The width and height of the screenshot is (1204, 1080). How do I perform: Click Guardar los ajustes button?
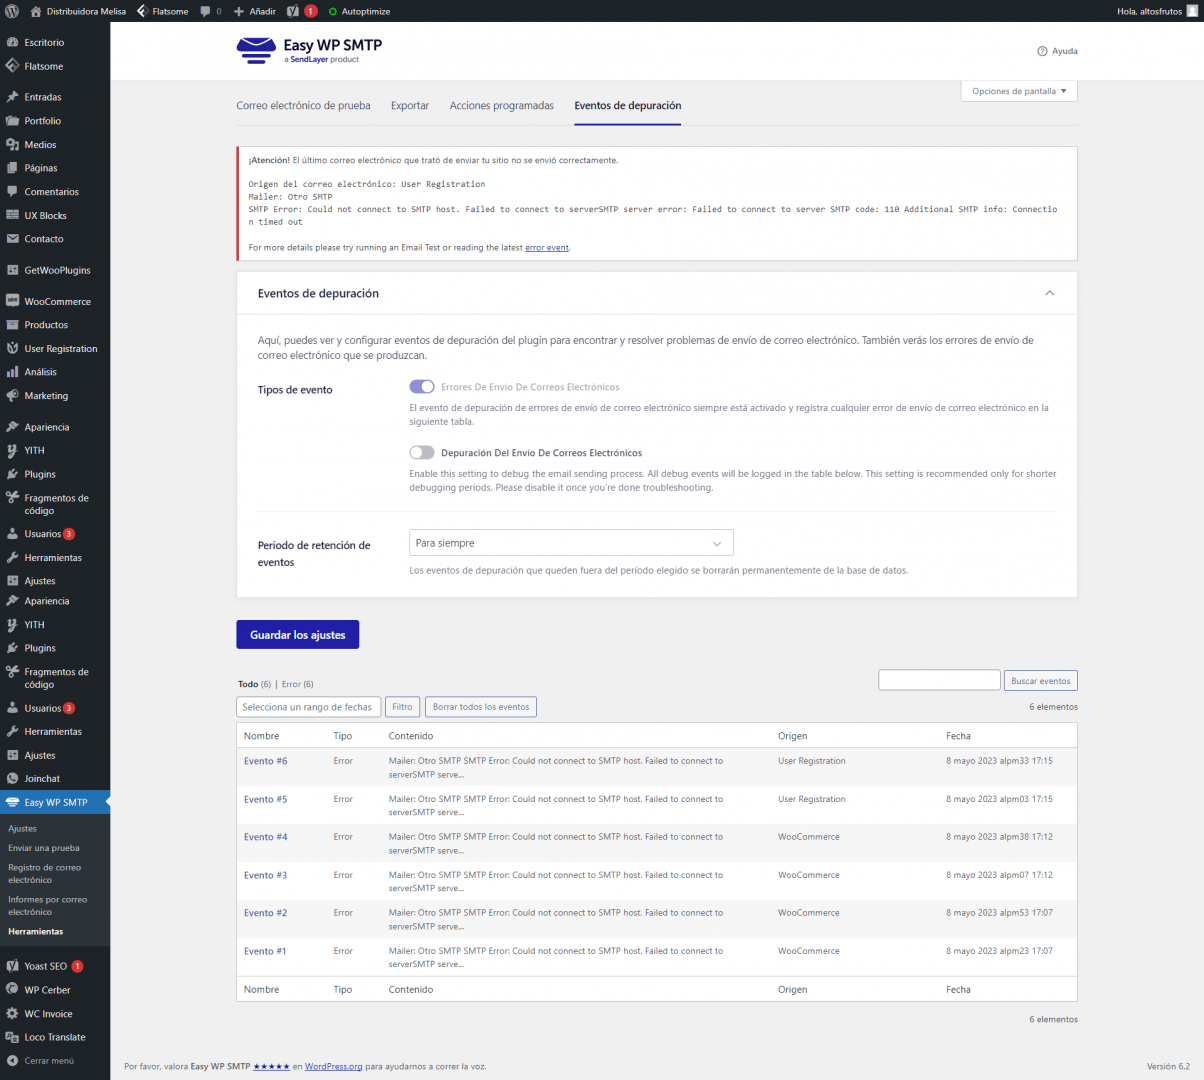click(298, 635)
